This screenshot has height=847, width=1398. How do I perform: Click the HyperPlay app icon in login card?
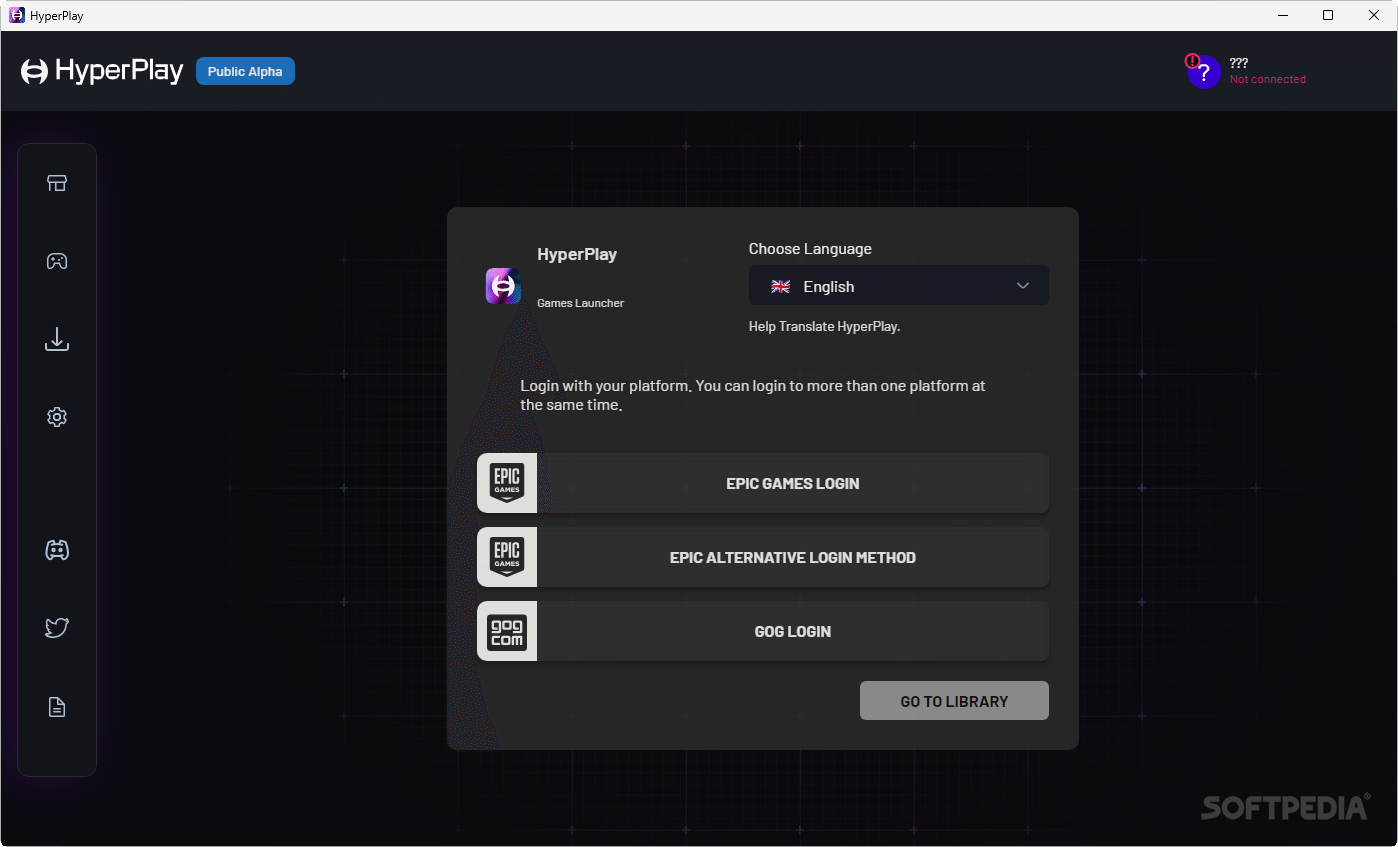pos(503,286)
